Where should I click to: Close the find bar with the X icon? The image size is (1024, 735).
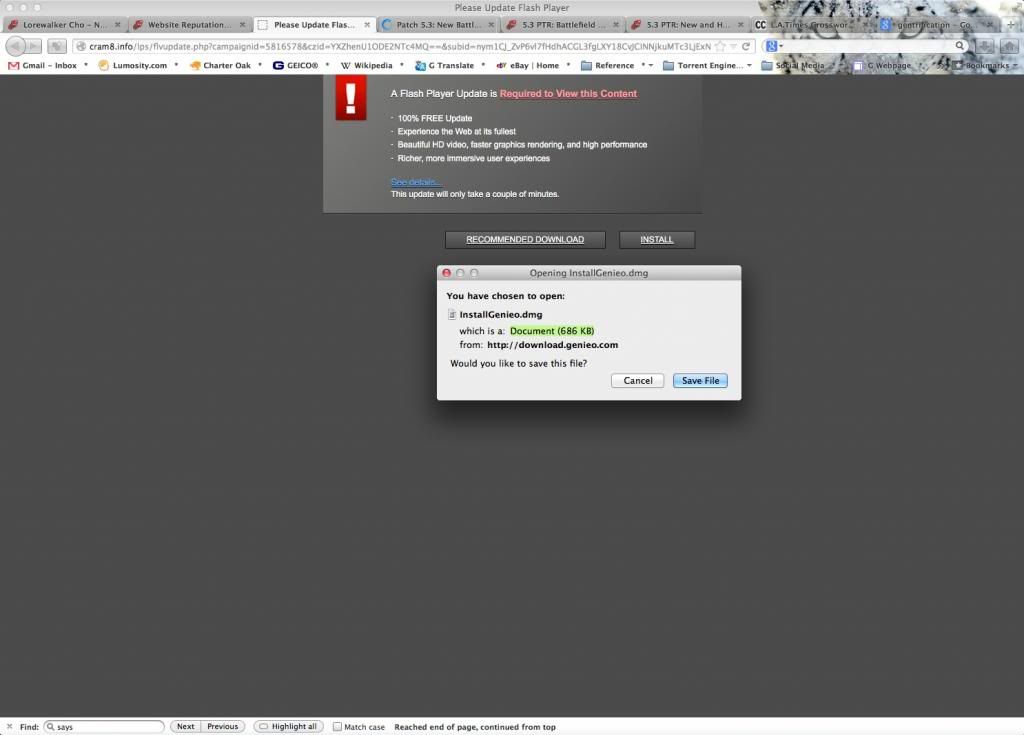point(10,727)
